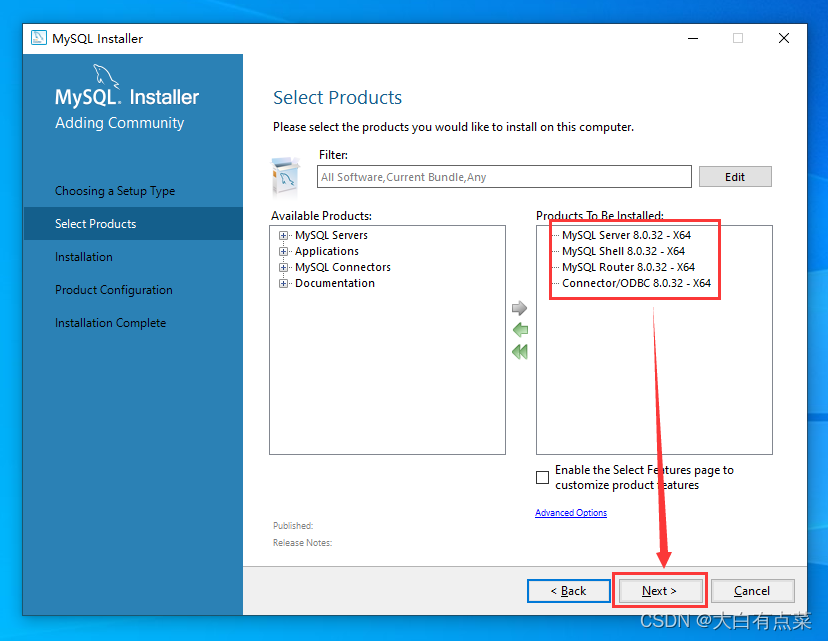Click the green left arrow to remove product
The image size is (828, 641).
(520, 330)
